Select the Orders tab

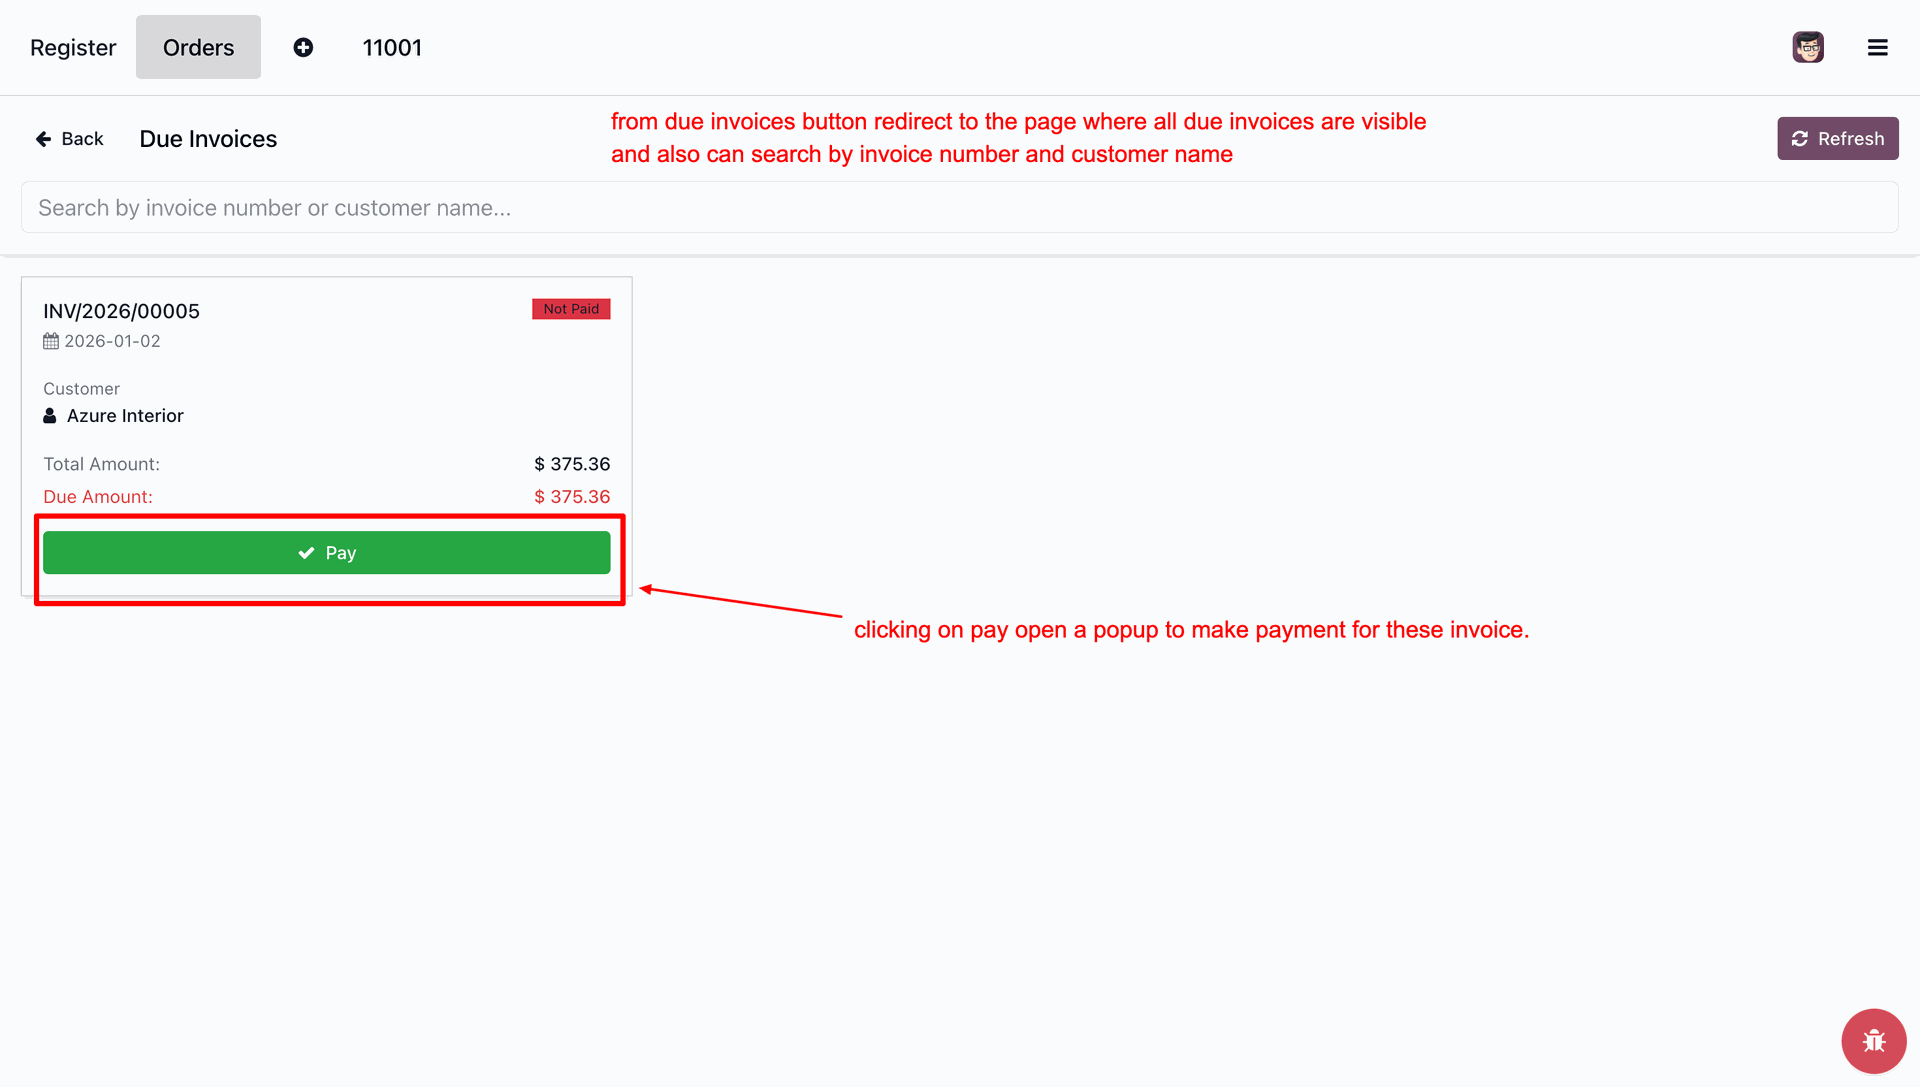(198, 48)
